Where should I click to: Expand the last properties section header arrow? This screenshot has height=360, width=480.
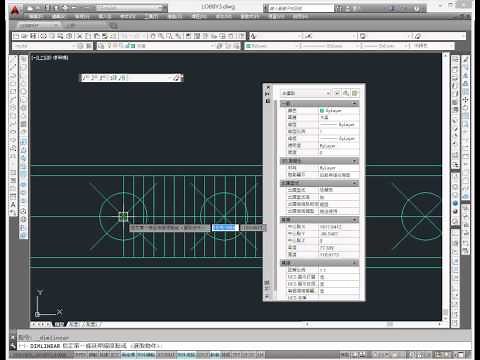coord(355,263)
